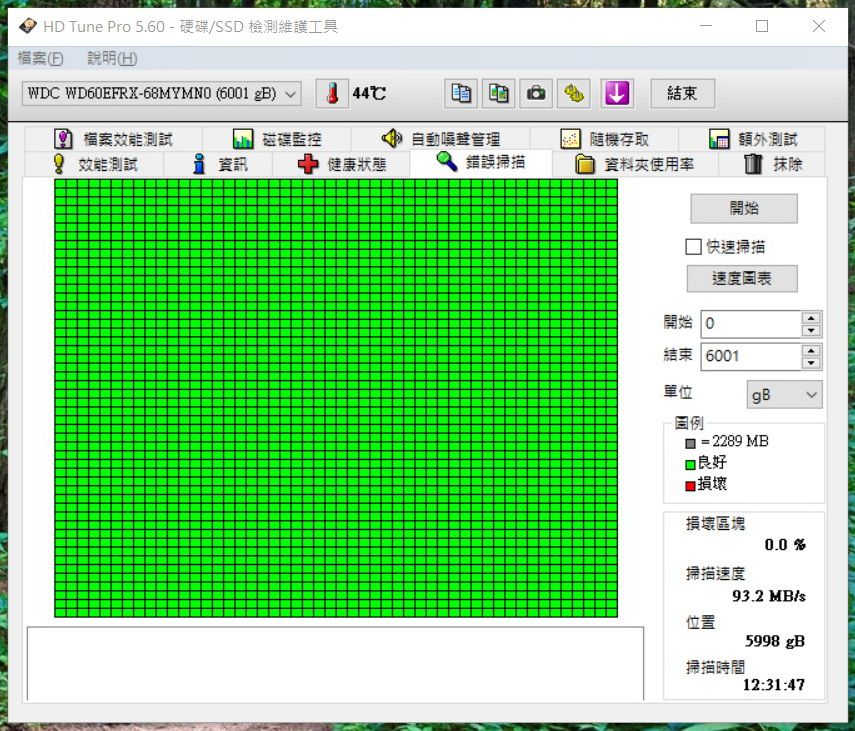Open the 資料夾使用率 tab
The height and width of the screenshot is (731, 855).
635,164
